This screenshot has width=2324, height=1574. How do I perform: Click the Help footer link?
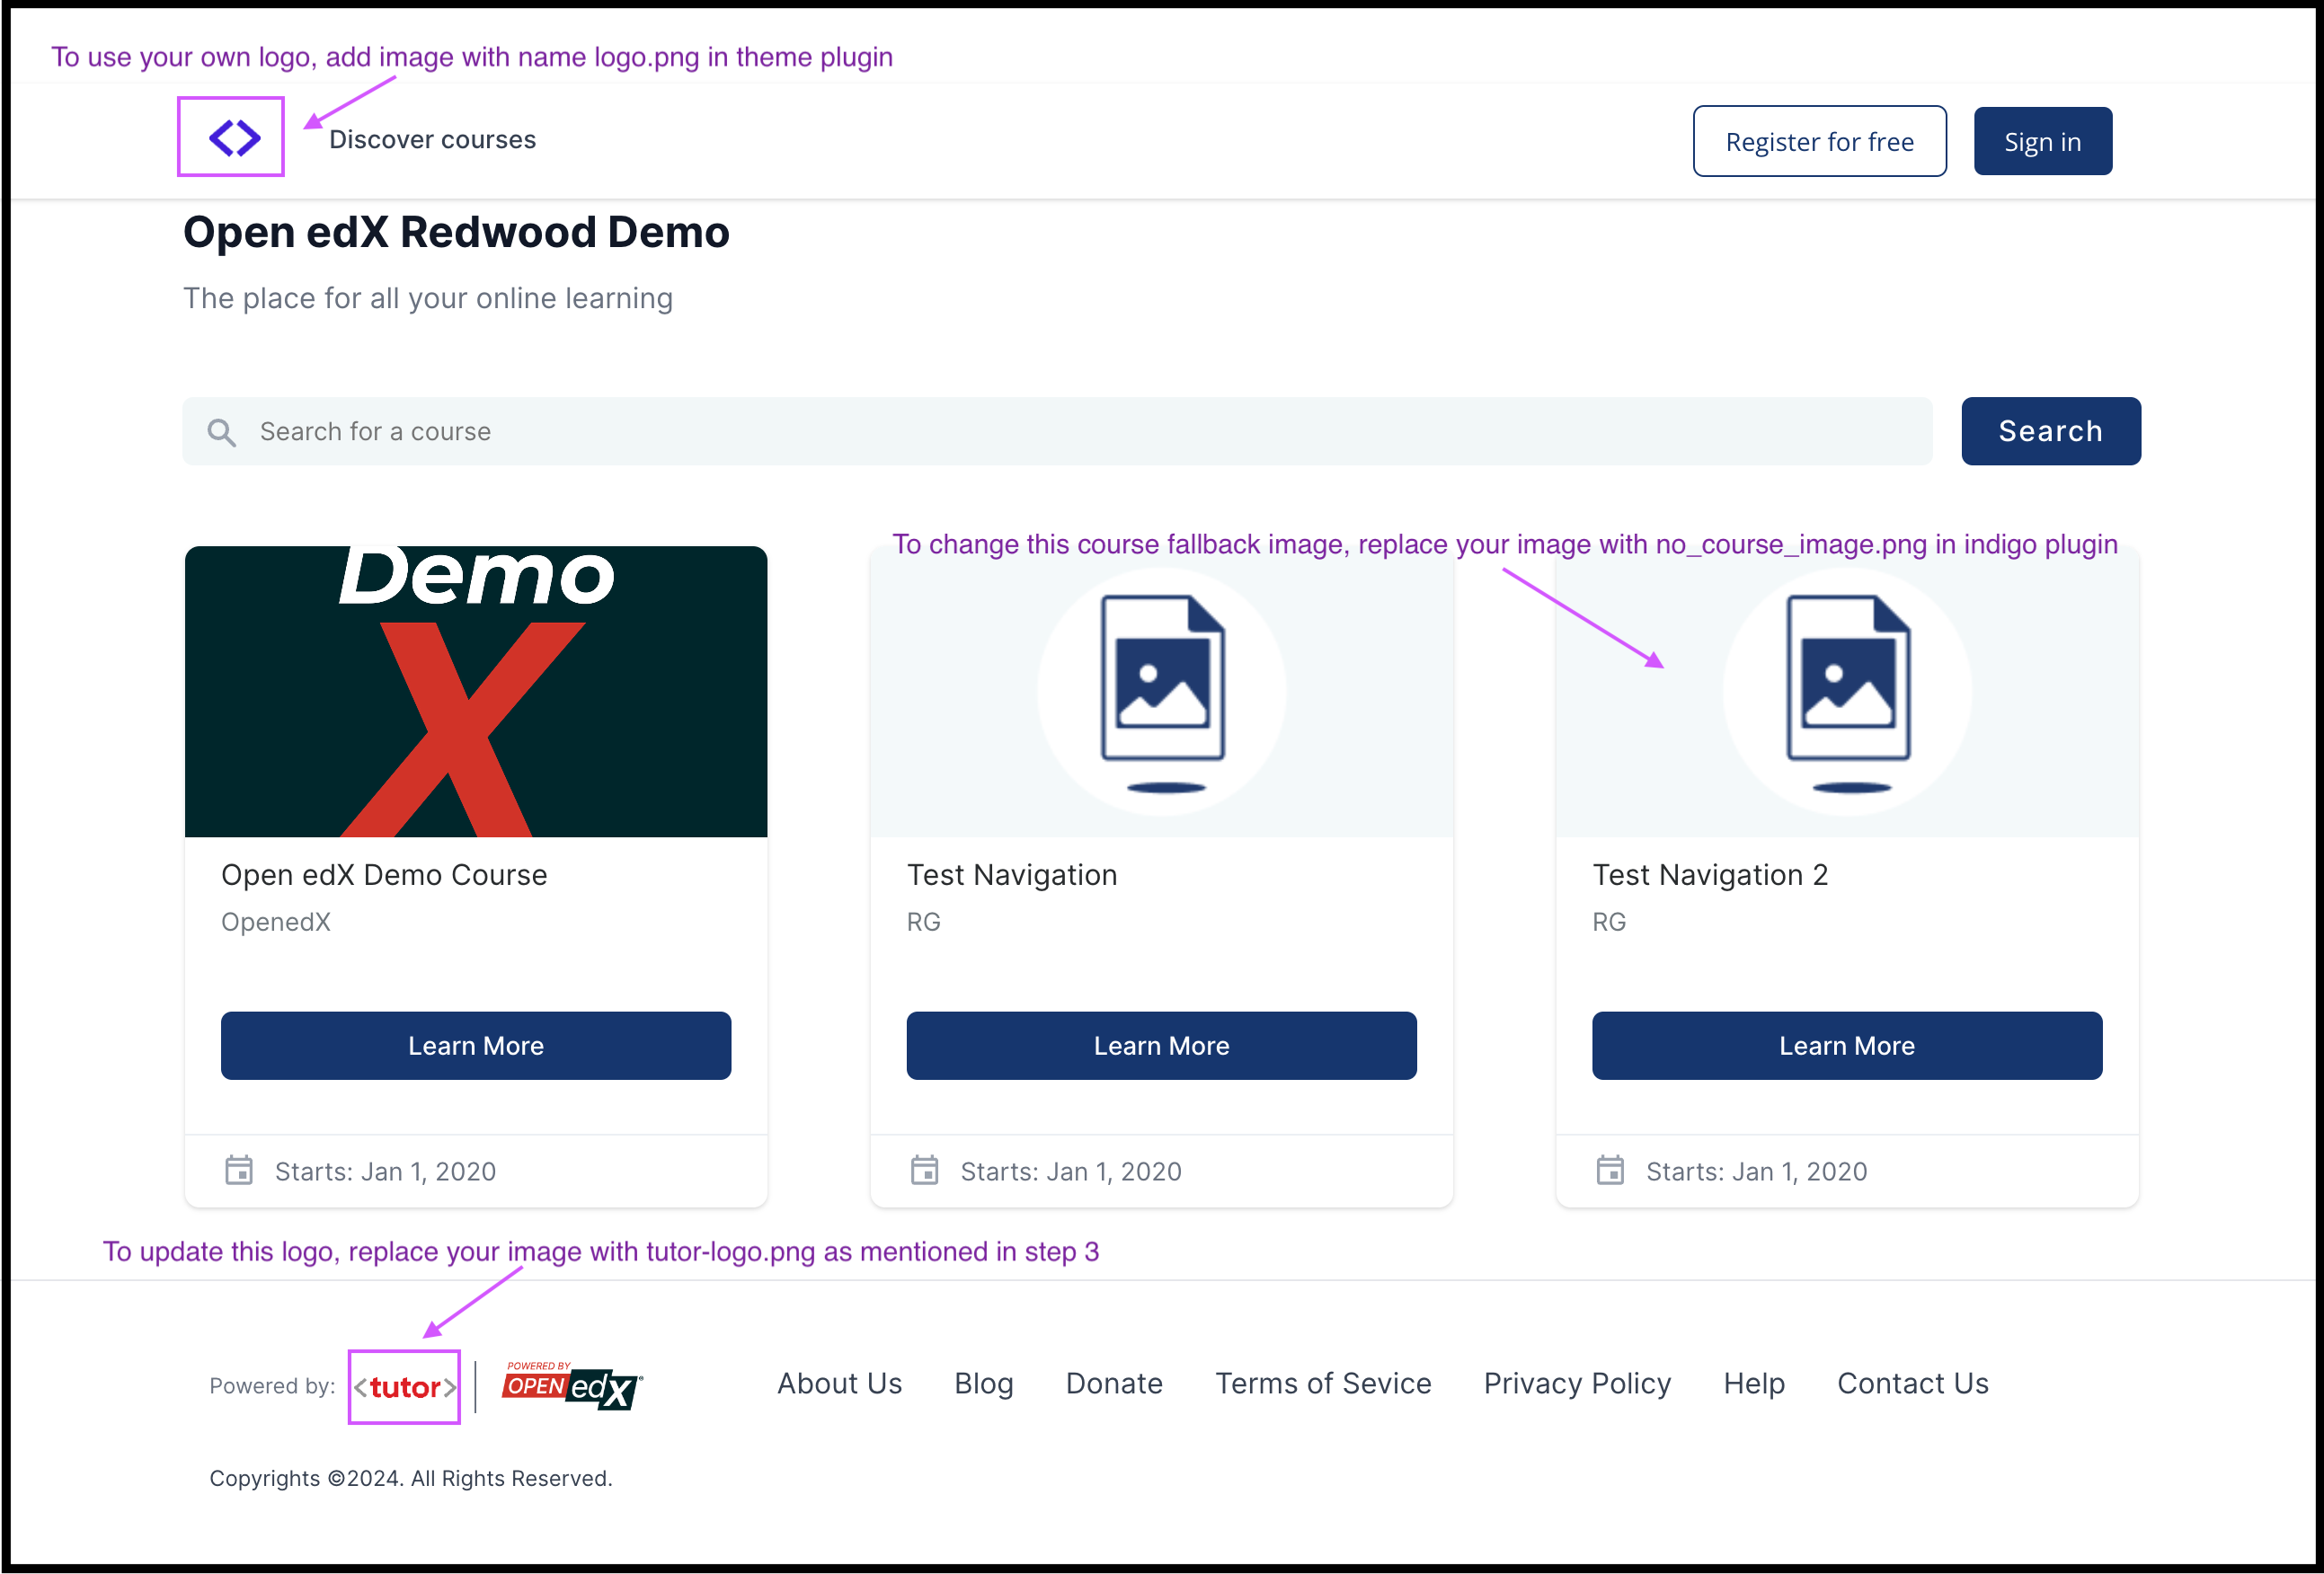click(1753, 1383)
